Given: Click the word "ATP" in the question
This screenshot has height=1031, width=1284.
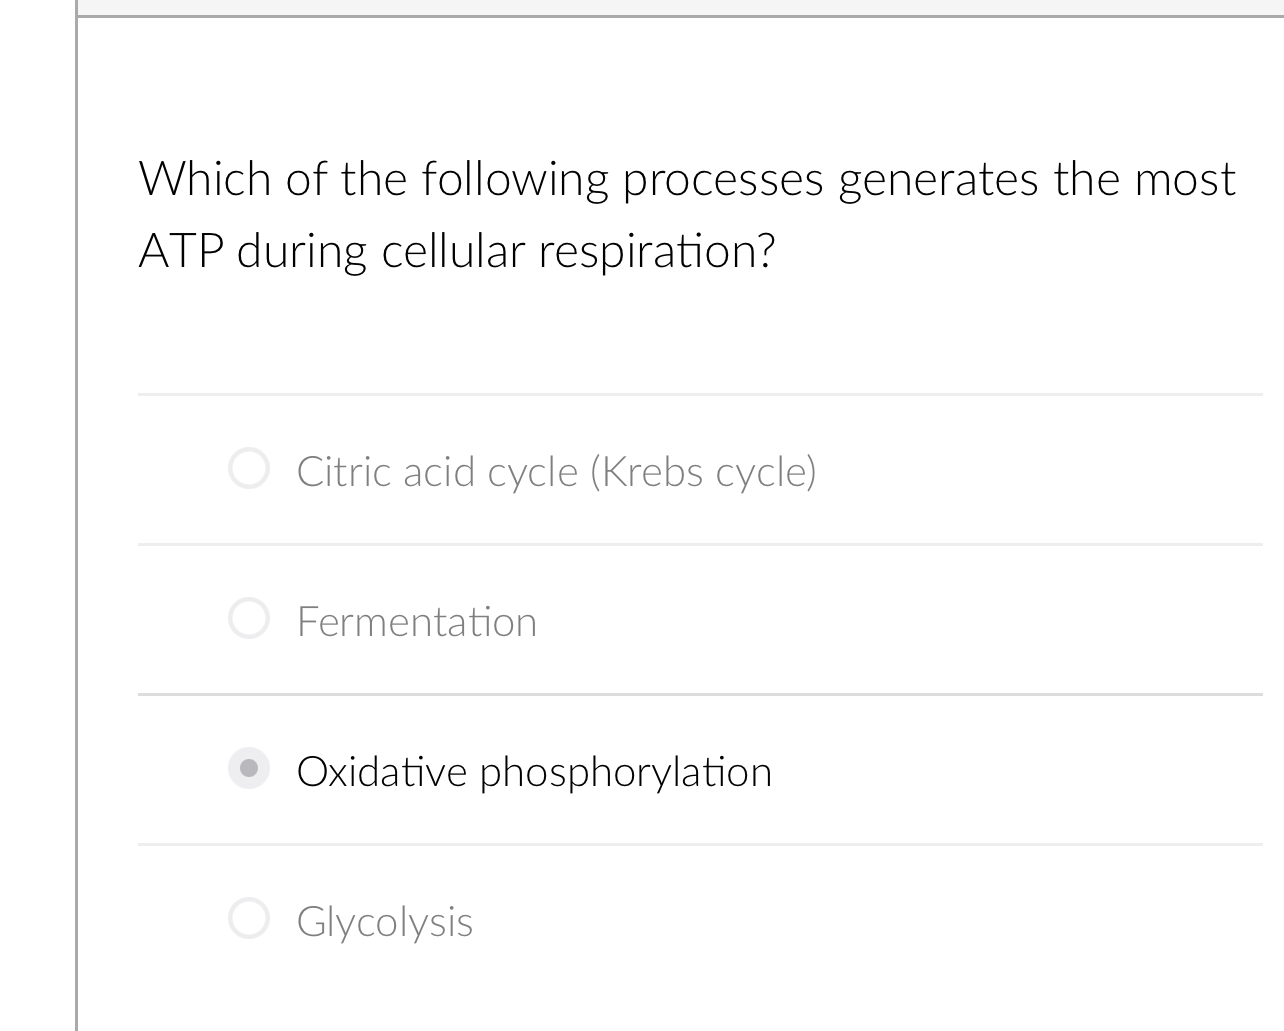Looking at the screenshot, I should pyautogui.click(x=180, y=251).
